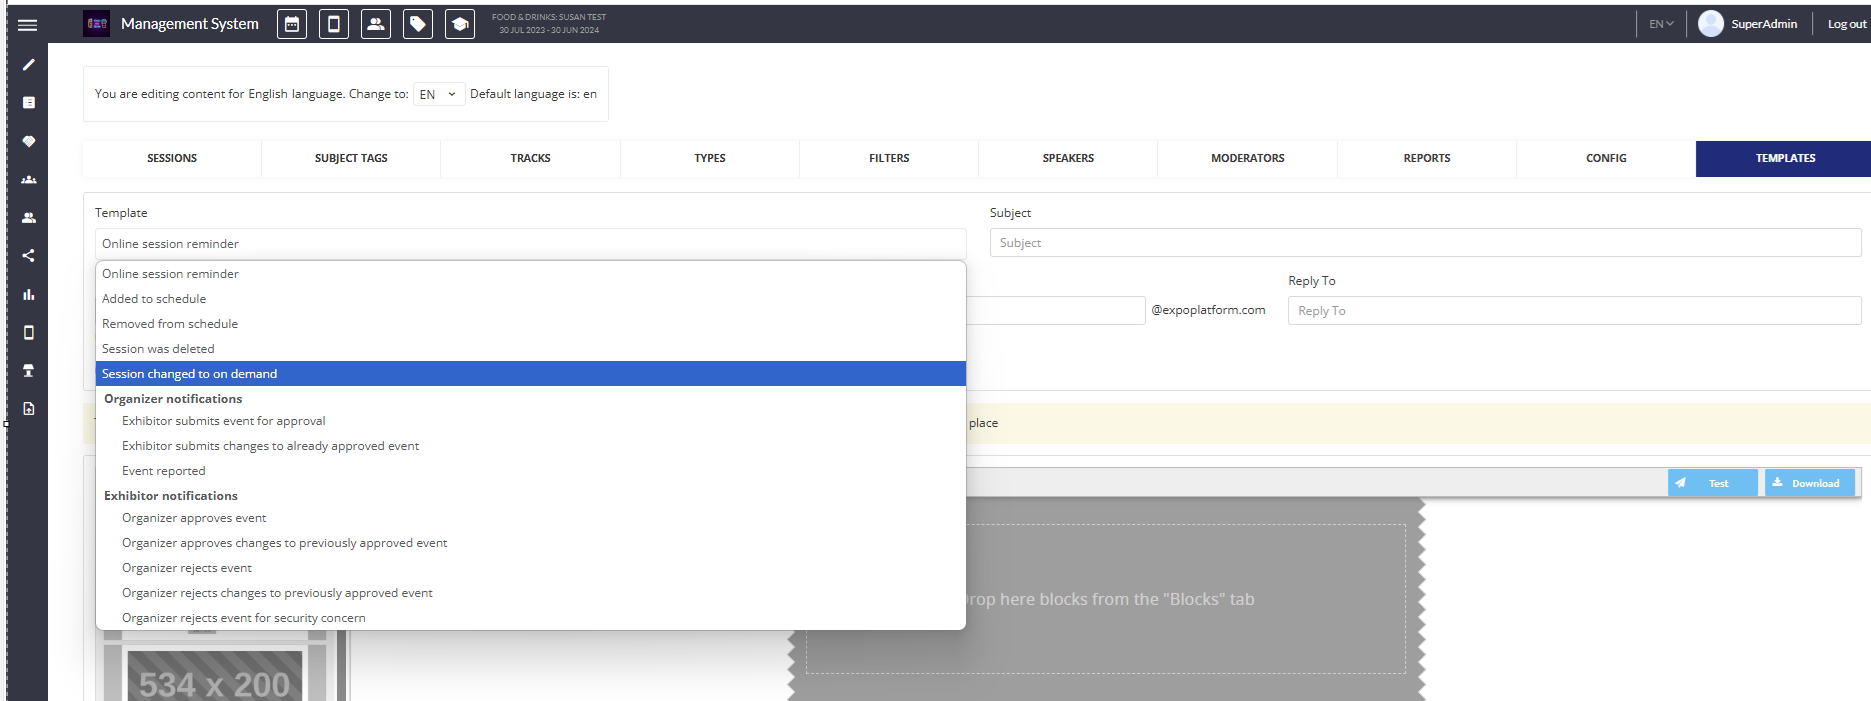Click the tag icon in top bar

(x=417, y=24)
